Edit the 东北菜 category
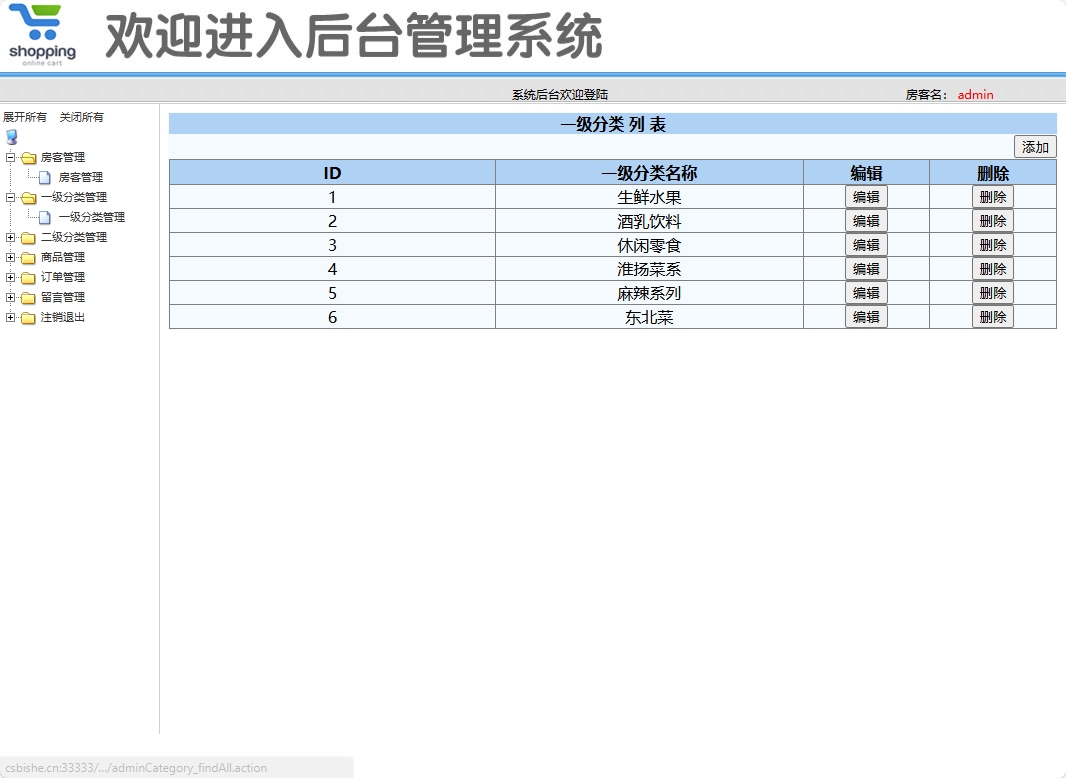1066x778 pixels. coord(866,317)
